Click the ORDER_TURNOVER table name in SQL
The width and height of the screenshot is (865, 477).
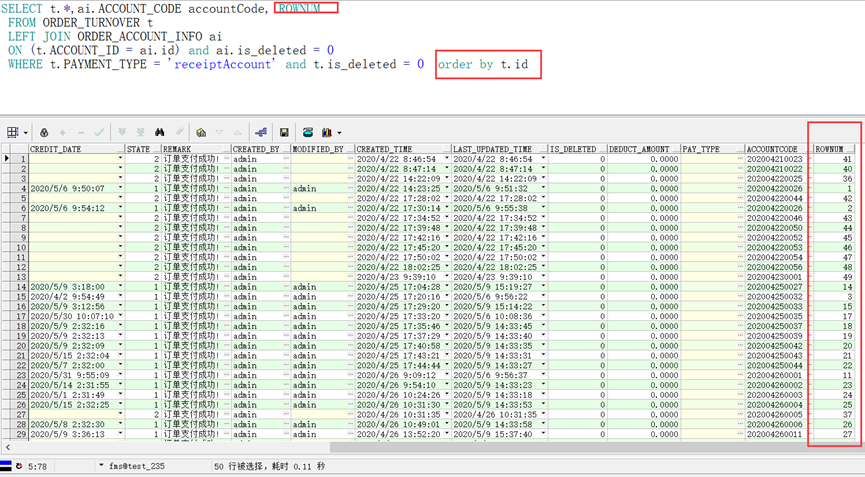[92, 23]
